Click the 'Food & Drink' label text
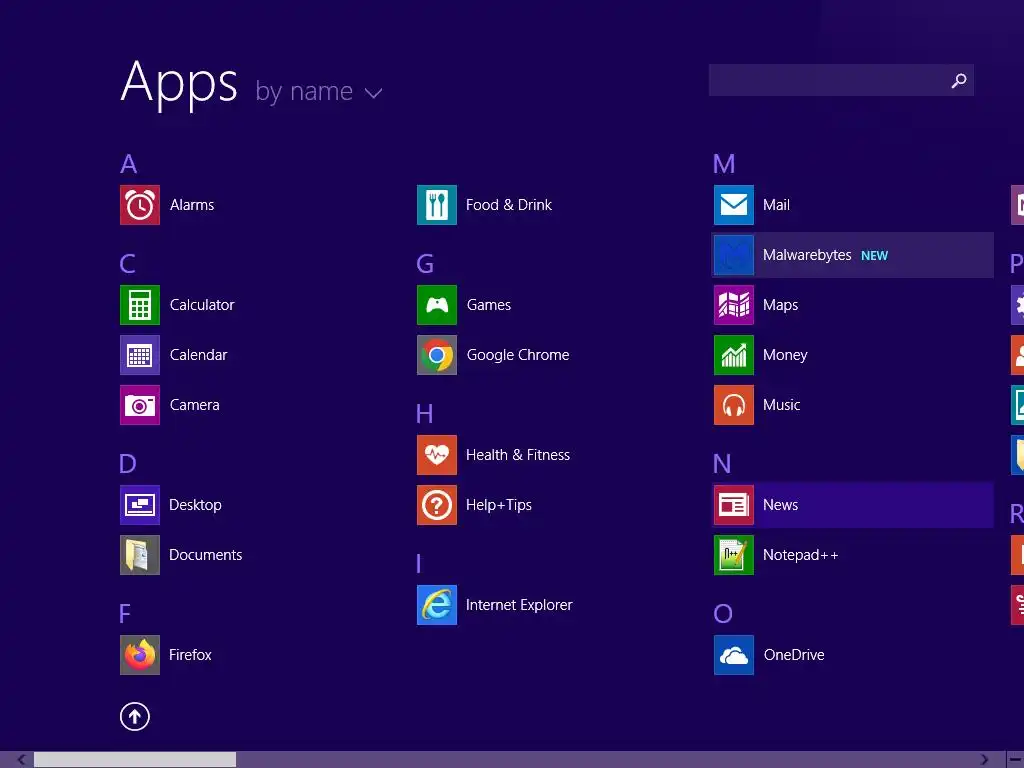 click(x=509, y=205)
